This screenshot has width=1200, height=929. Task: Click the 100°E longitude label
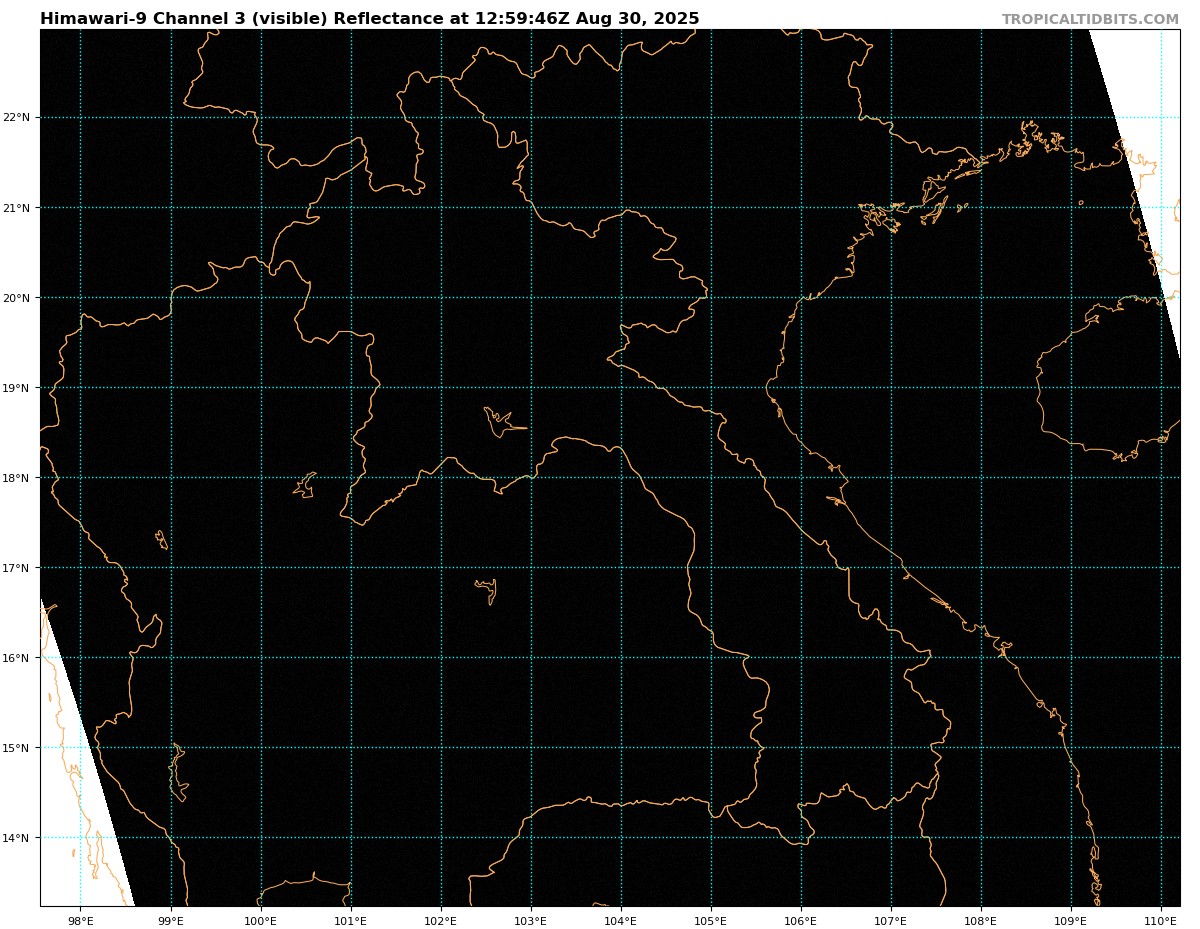(x=261, y=920)
